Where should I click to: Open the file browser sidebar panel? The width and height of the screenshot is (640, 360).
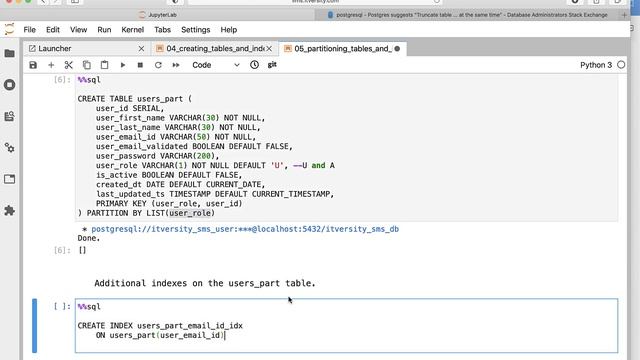tap(9, 53)
